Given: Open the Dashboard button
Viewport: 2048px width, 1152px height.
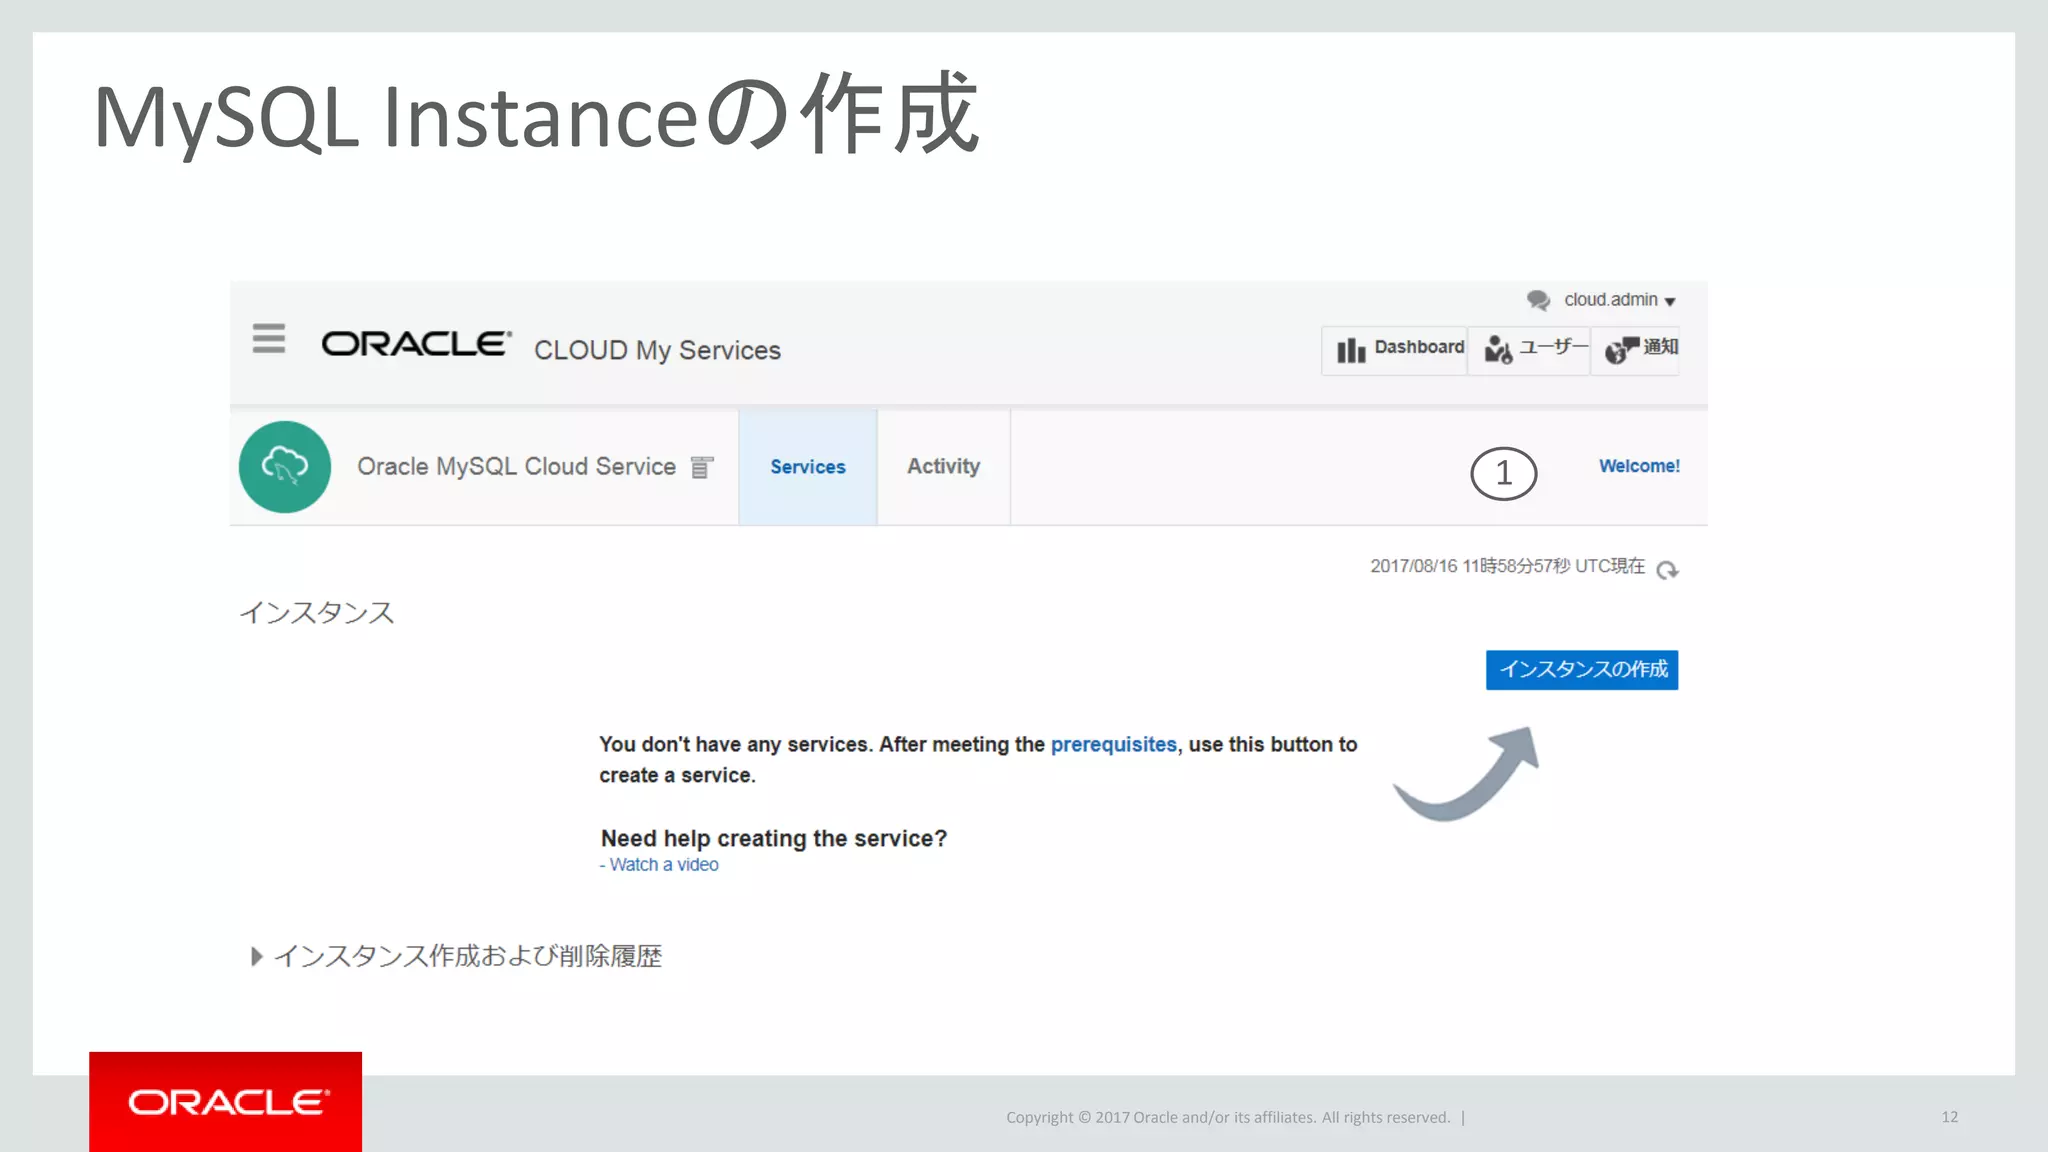Looking at the screenshot, I should click(x=1394, y=350).
